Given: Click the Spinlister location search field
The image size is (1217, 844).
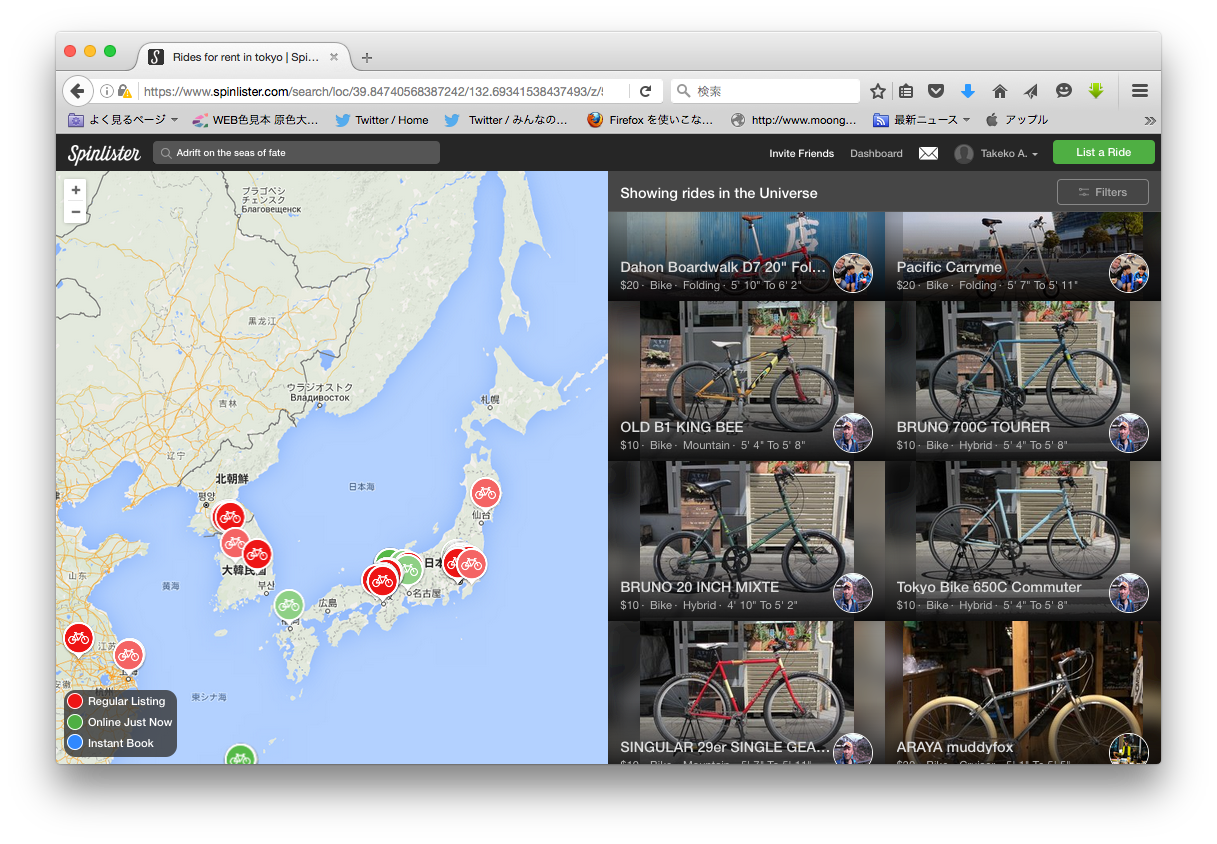Looking at the screenshot, I should click(x=296, y=152).
